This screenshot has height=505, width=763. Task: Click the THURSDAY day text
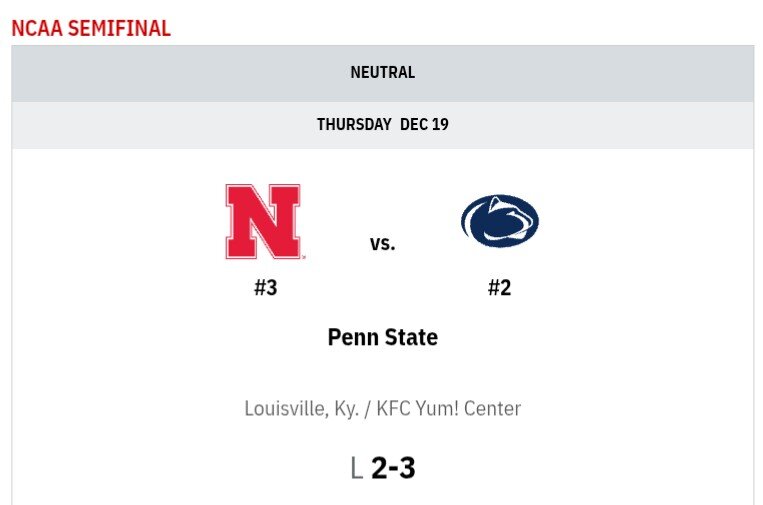click(354, 125)
